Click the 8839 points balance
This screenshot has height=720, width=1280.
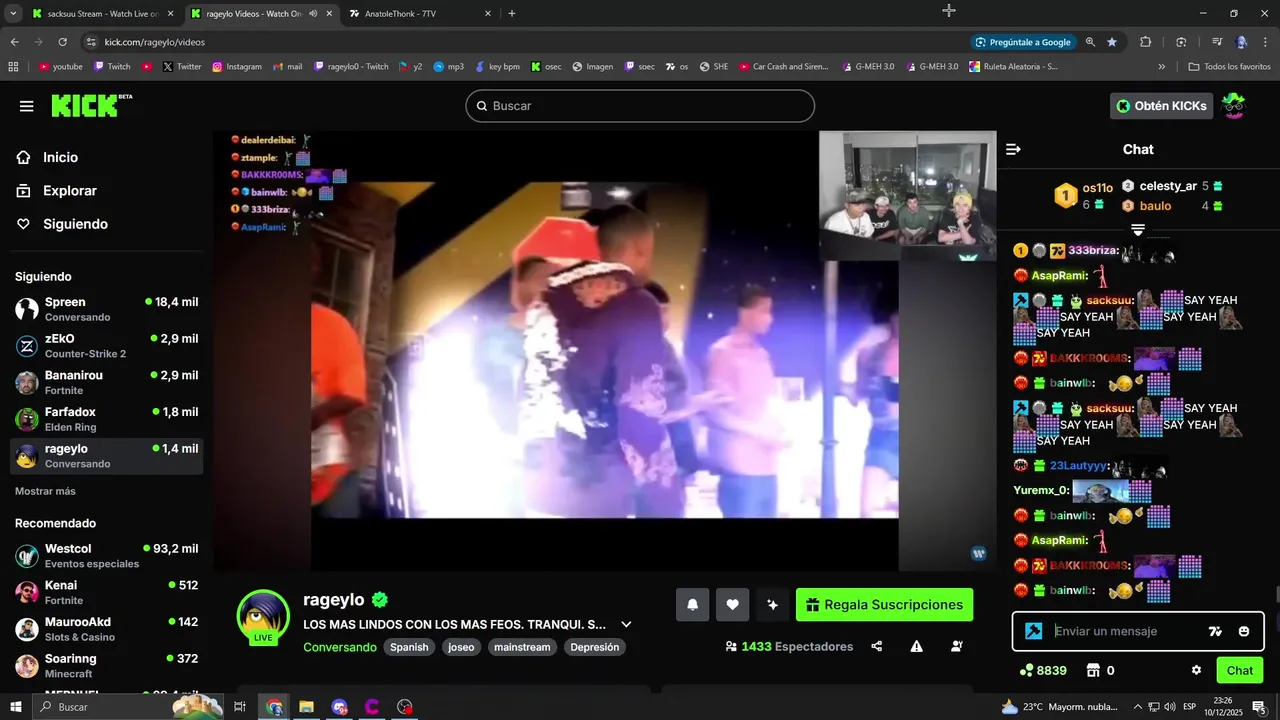(x=1043, y=670)
